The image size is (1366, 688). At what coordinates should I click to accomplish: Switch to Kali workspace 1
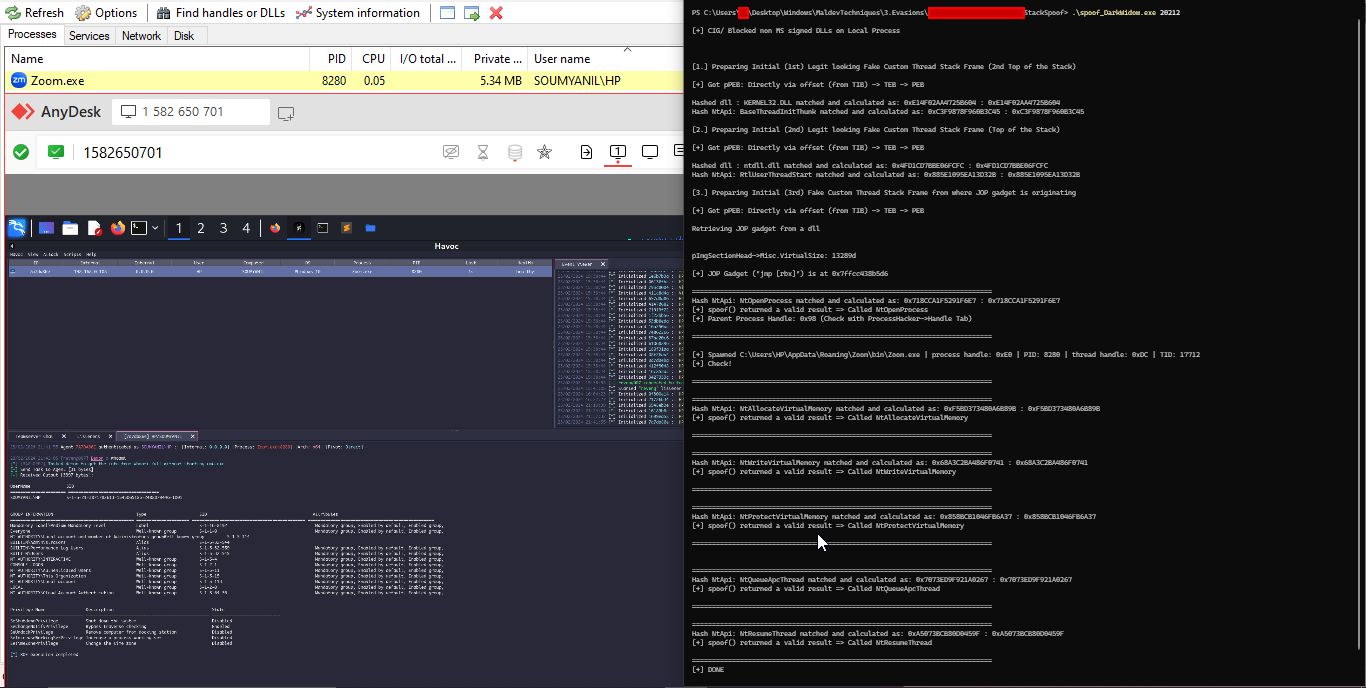click(179, 228)
